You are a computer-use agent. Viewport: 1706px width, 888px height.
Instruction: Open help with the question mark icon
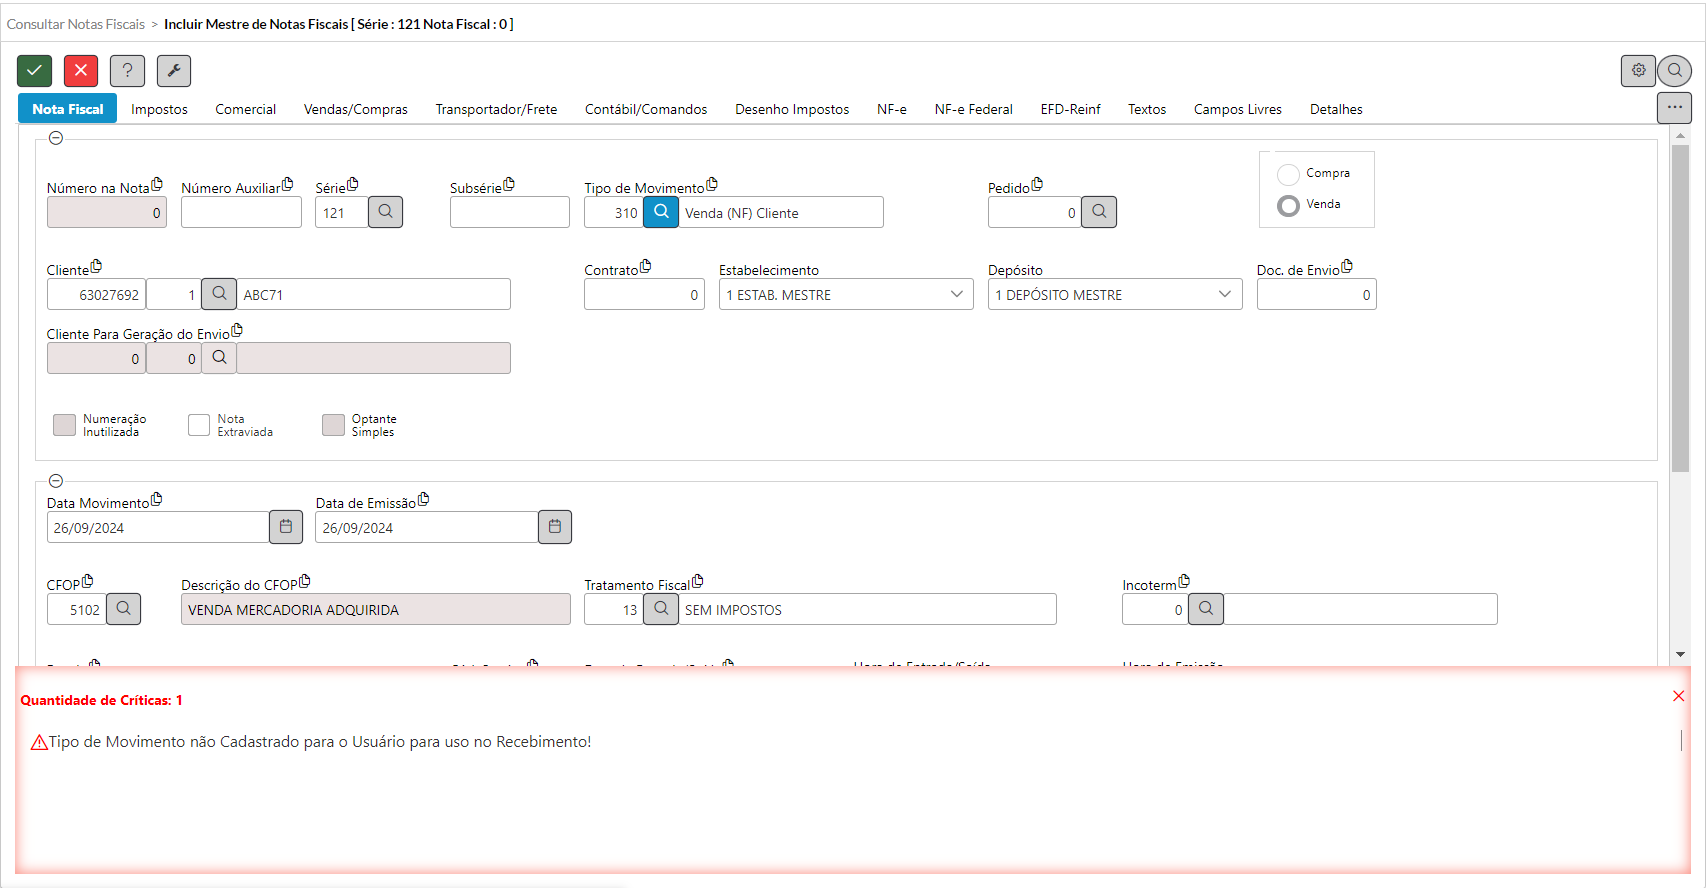(x=127, y=71)
